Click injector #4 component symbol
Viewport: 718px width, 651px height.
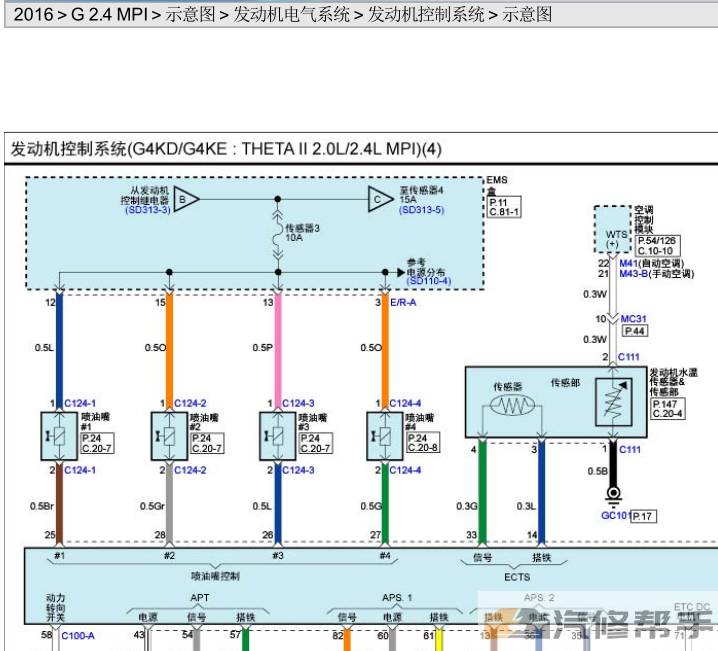coord(385,436)
